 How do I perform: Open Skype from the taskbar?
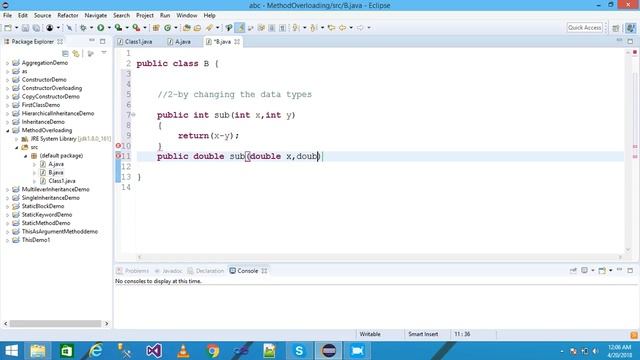(x=299, y=351)
